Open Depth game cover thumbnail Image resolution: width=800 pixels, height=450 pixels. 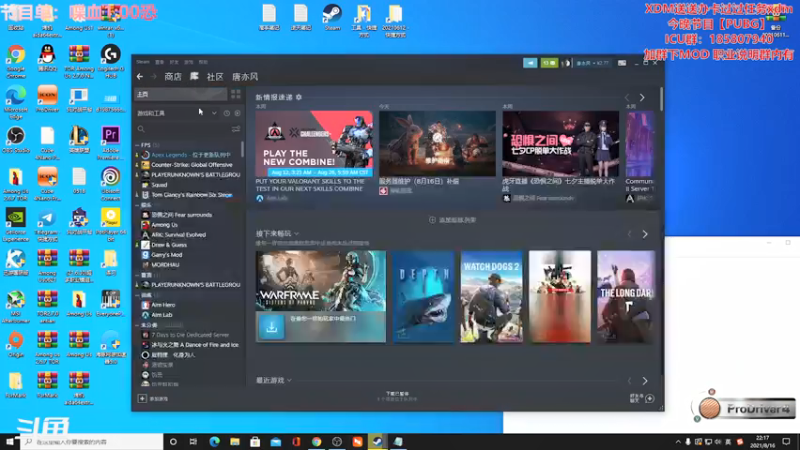pyautogui.click(x=423, y=296)
